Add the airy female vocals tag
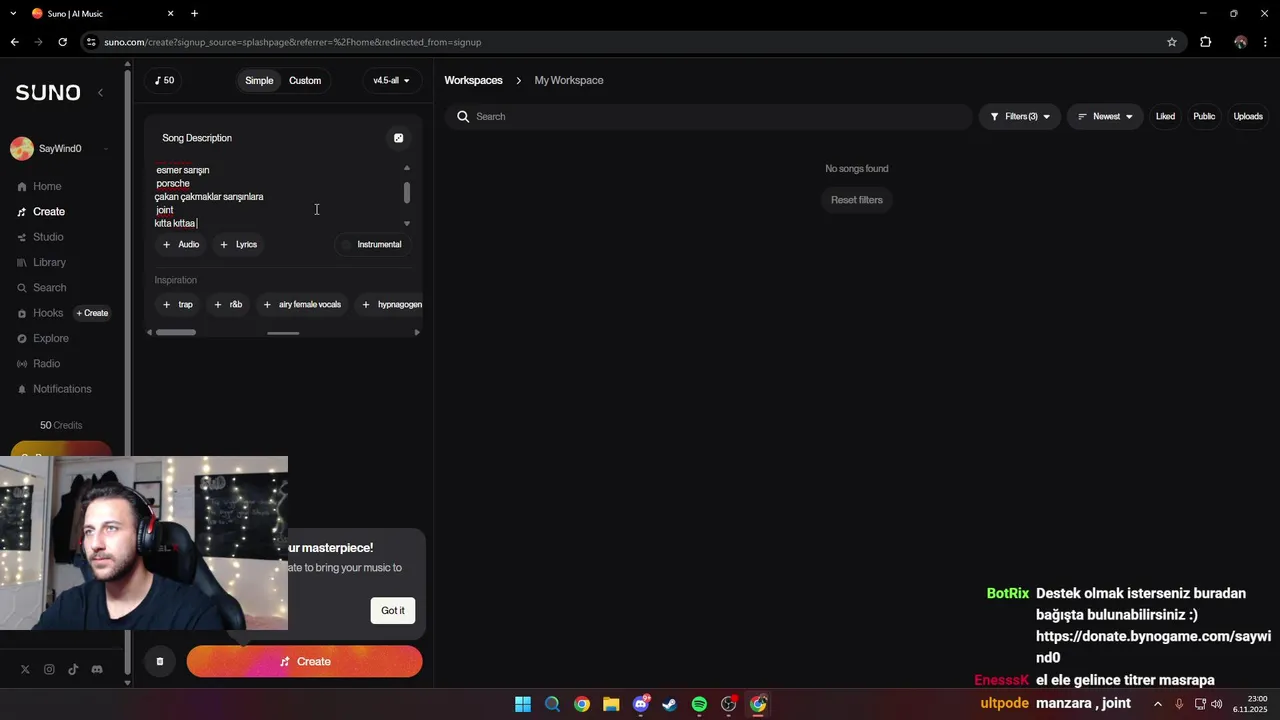Viewport: 1280px width, 720px height. point(302,304)
